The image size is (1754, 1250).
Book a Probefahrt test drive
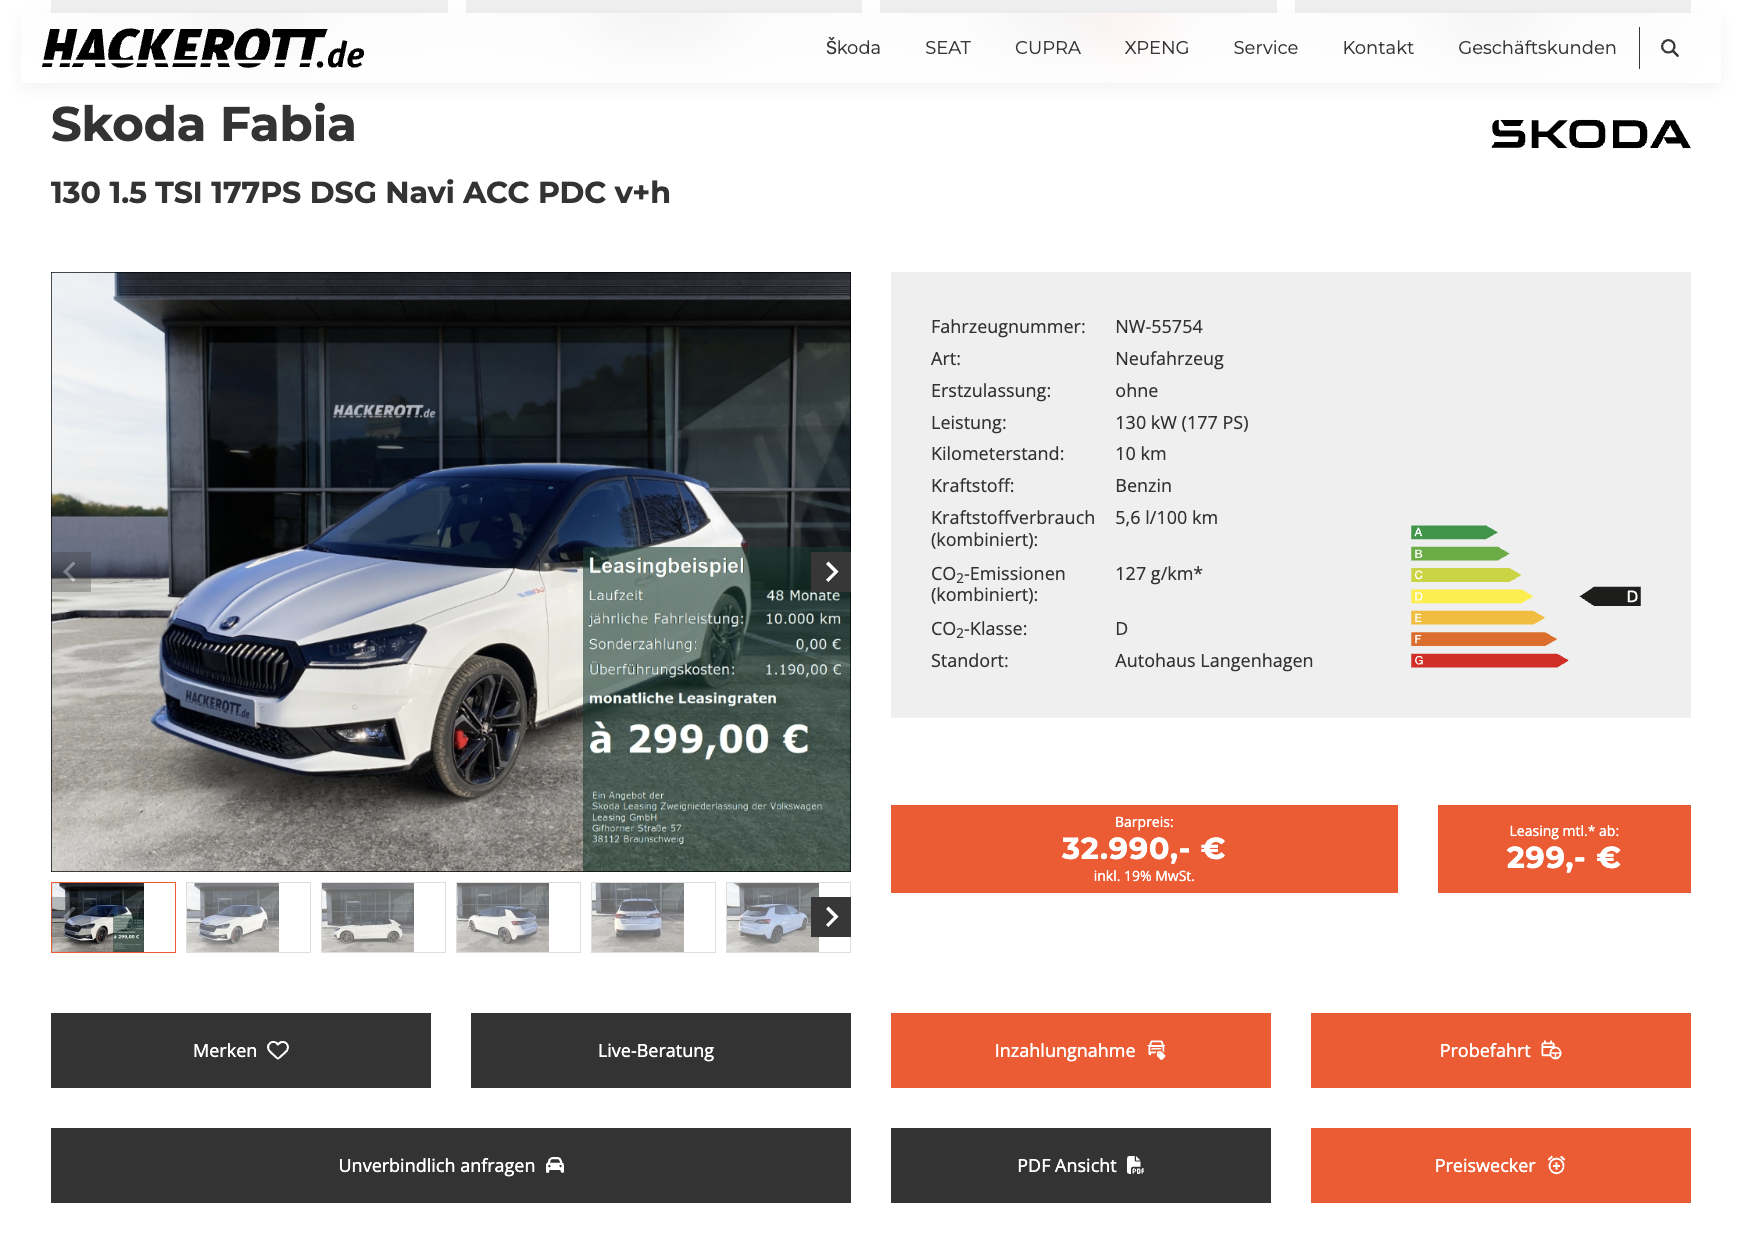click(x=1500, y=1050)
